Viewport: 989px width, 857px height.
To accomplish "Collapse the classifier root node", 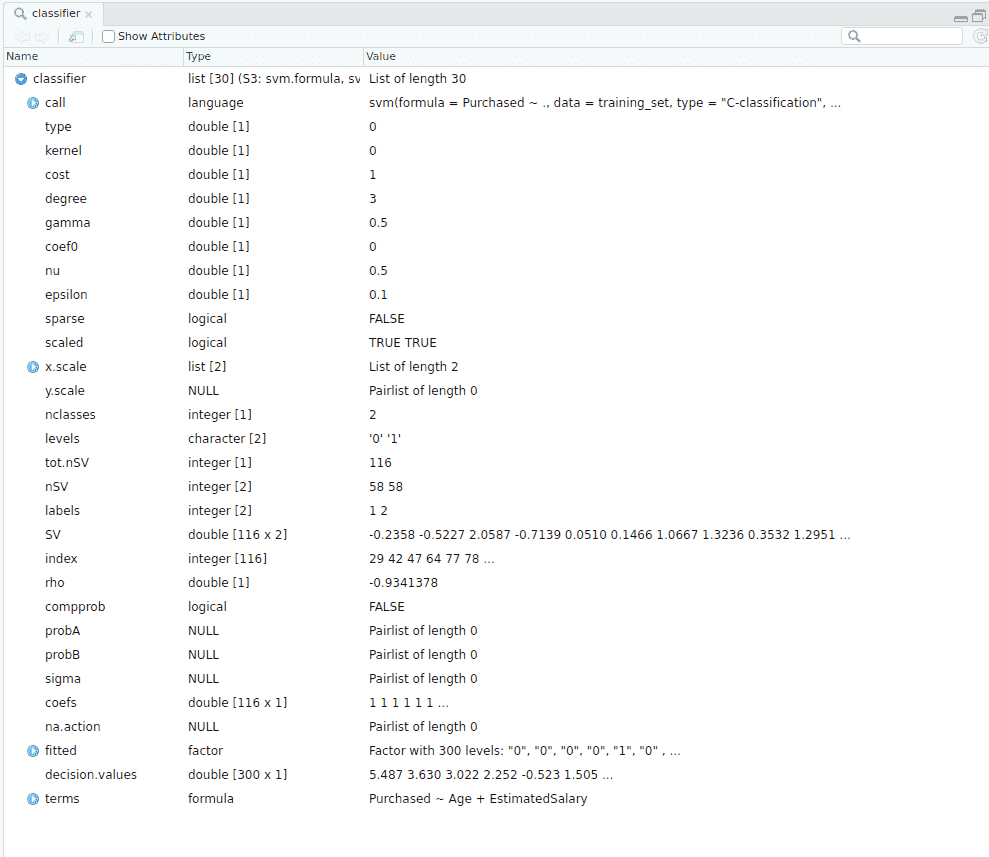I will [21, 79].
